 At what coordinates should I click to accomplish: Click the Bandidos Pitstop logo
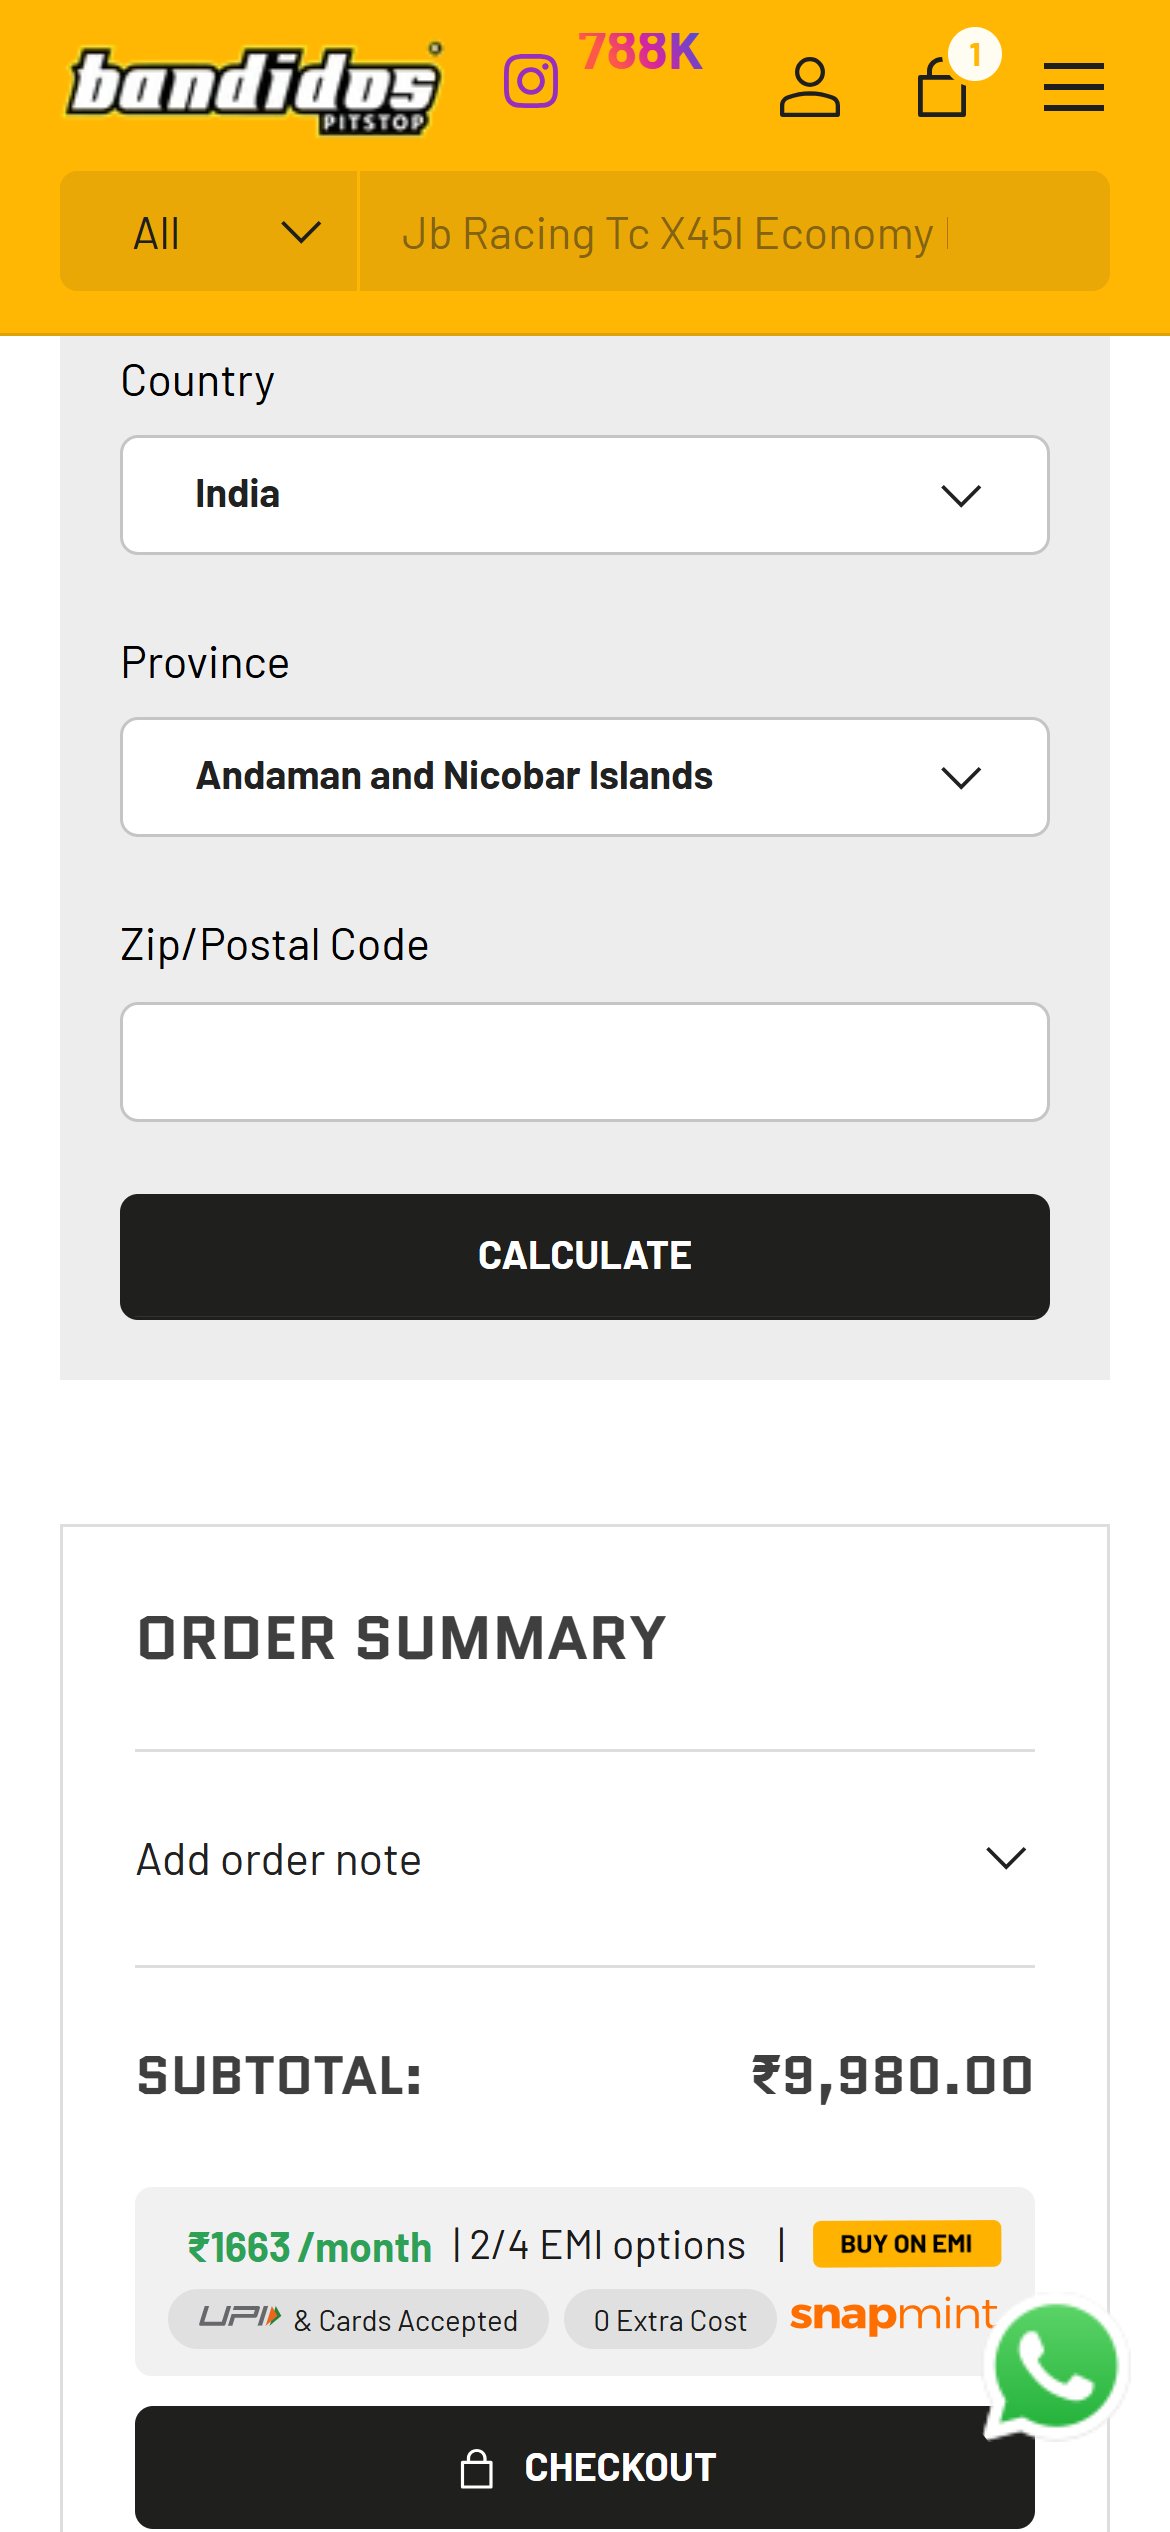coord(254,88)
